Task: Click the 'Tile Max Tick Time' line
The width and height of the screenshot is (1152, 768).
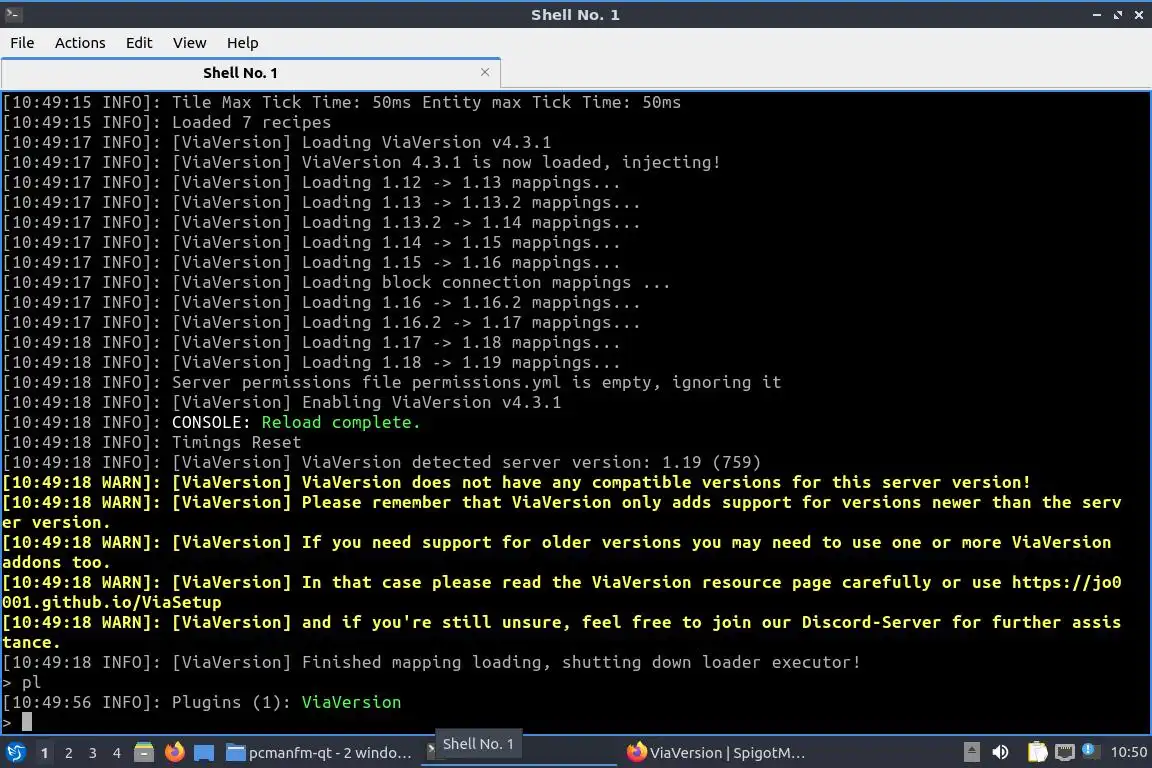Action: click(342, 102)
